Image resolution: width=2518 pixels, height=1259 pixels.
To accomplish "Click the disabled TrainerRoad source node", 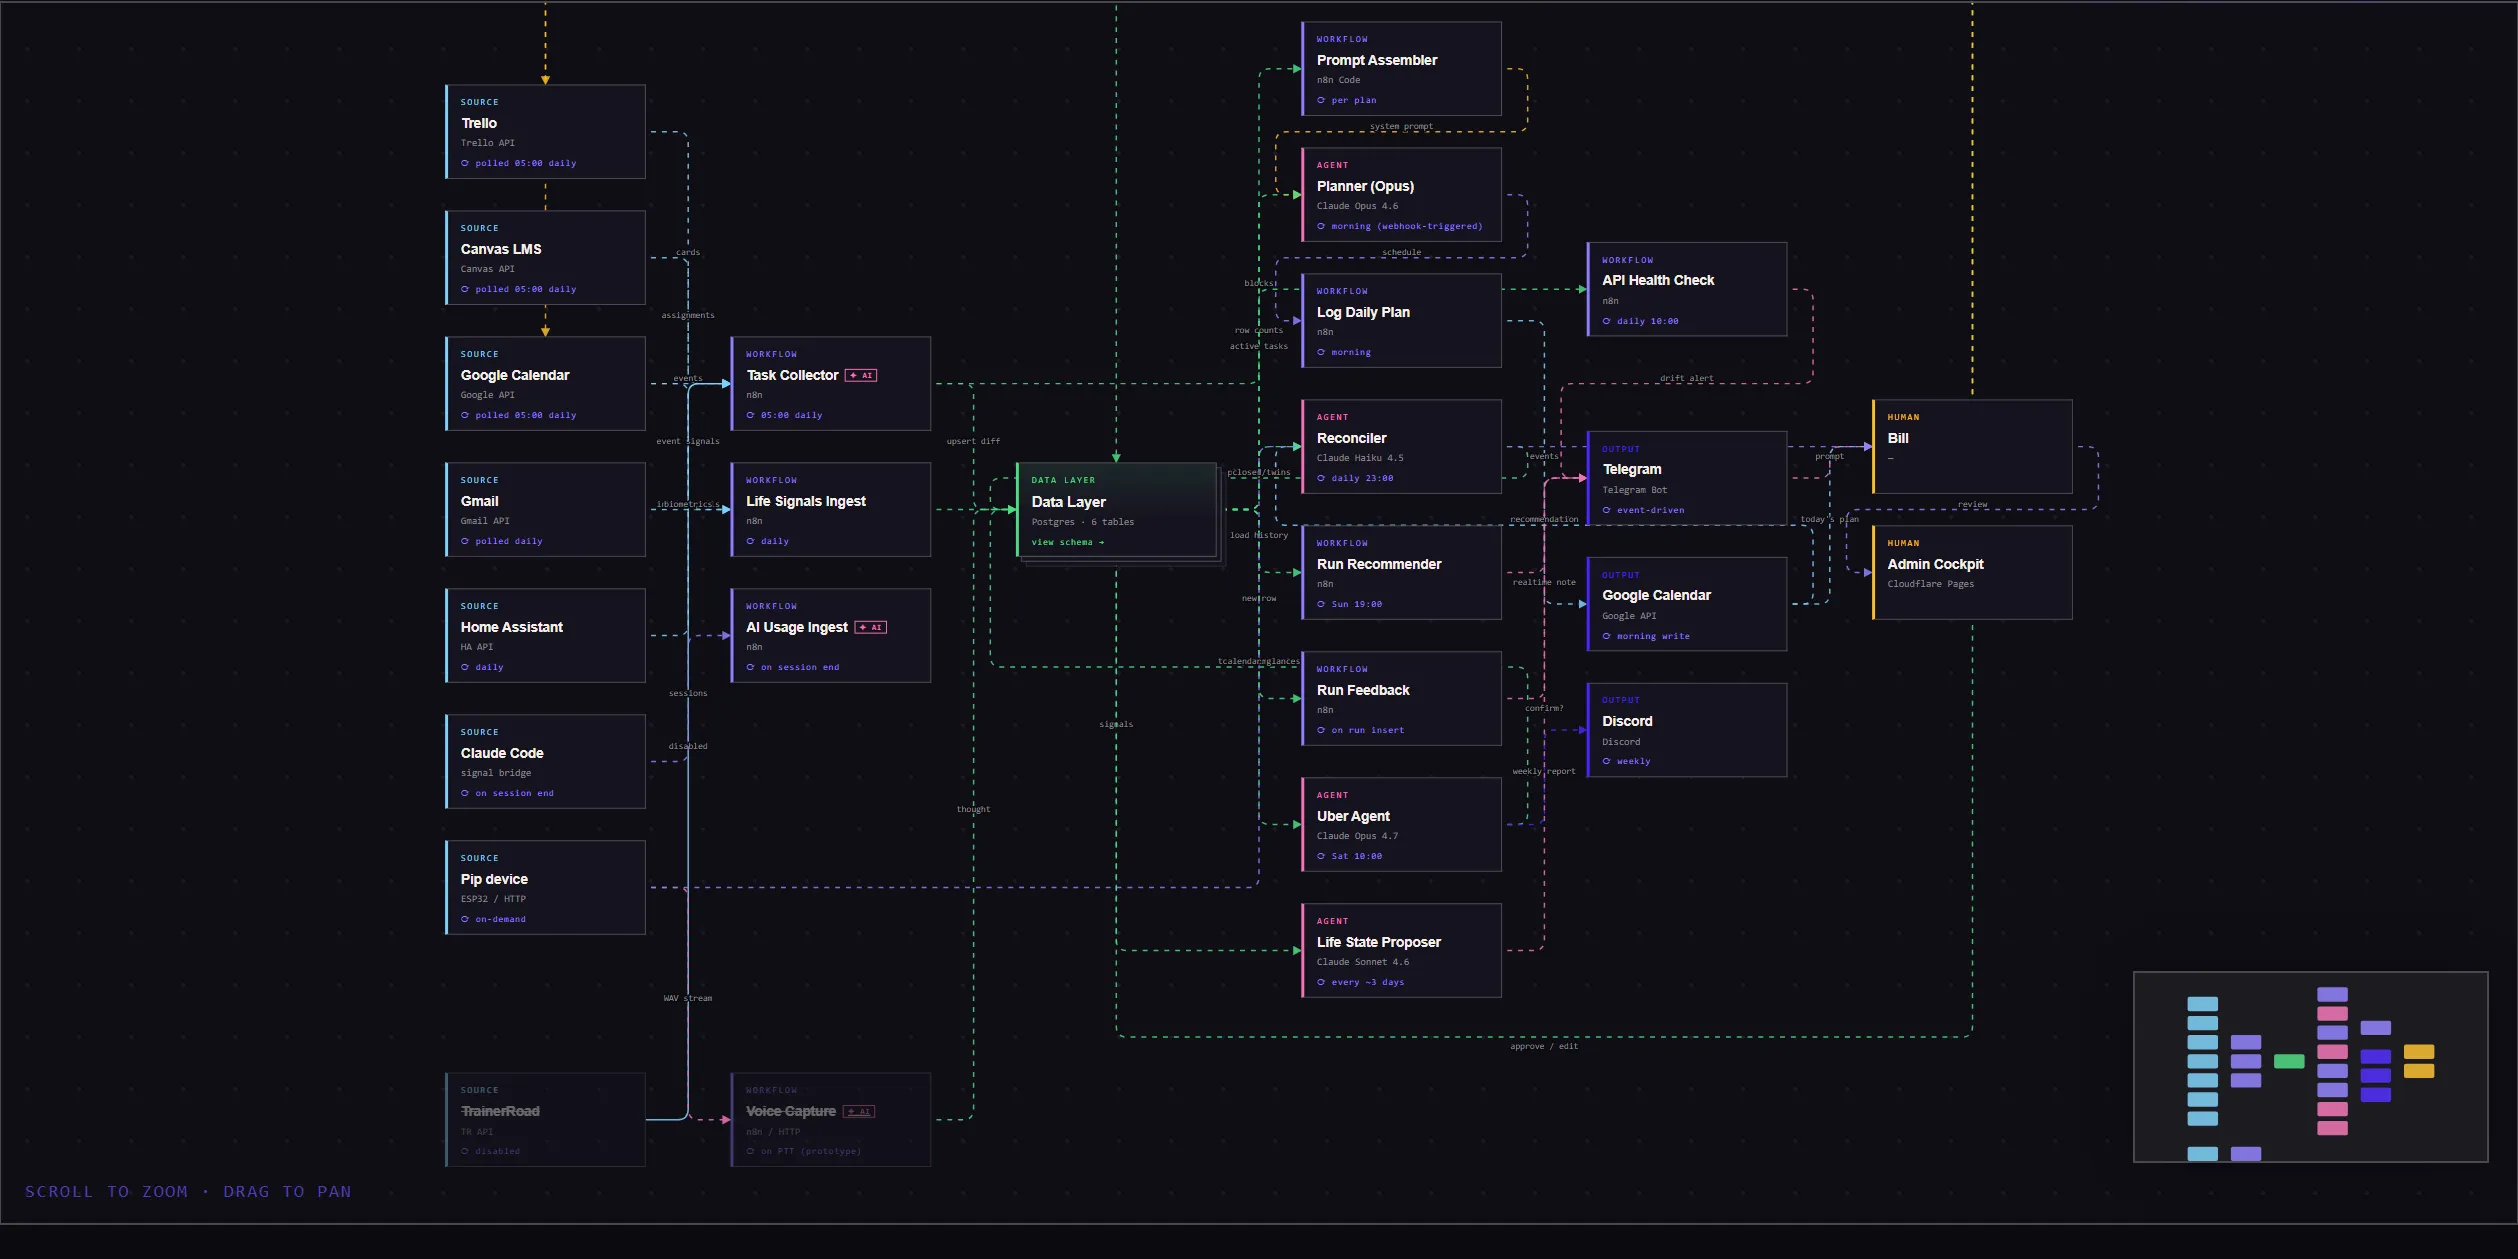I will [545, 1120].
